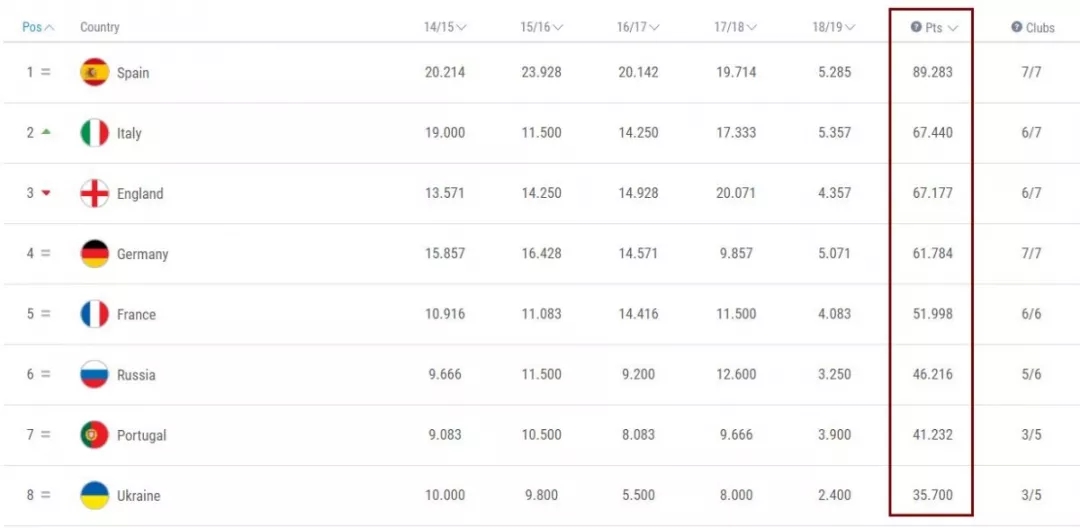Click the France flag icon
This screenshot has height=528, width=1080.
(94, 314)
